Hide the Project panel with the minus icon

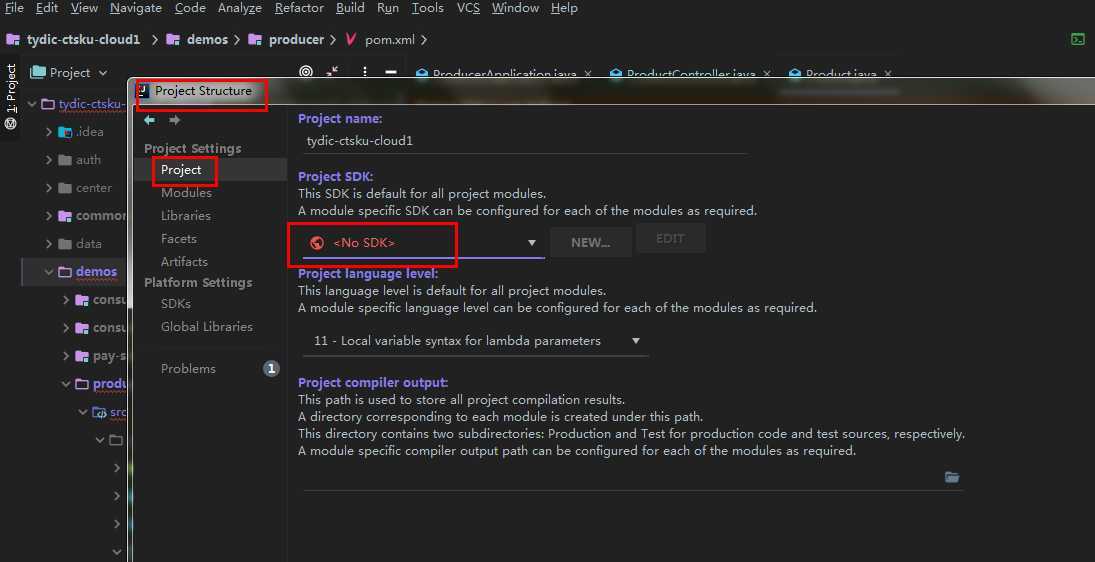point(391,72)
